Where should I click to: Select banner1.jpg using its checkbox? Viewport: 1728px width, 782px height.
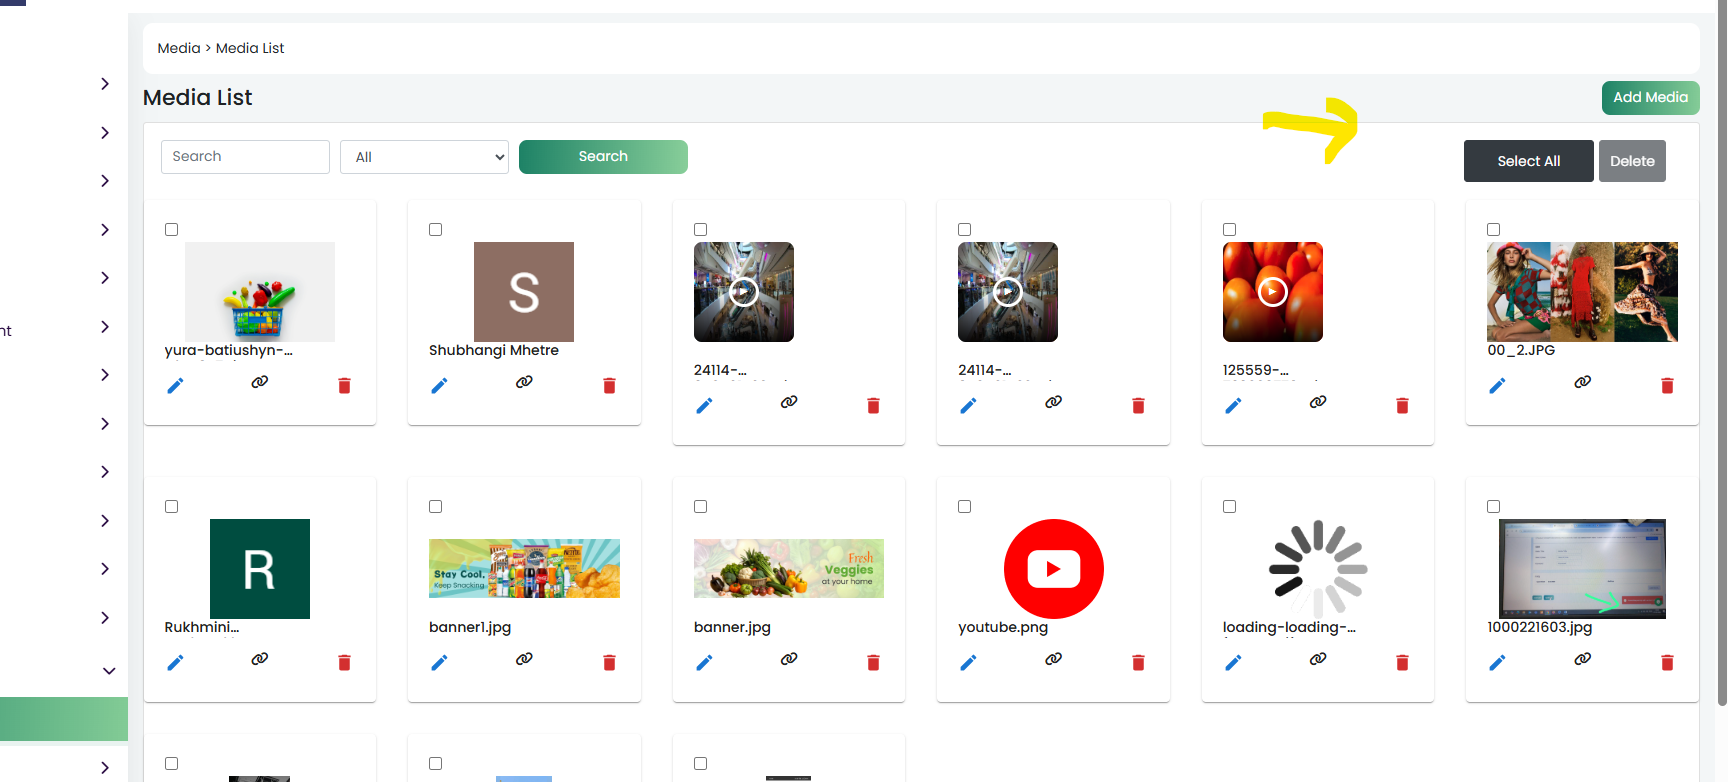point(436,507)
